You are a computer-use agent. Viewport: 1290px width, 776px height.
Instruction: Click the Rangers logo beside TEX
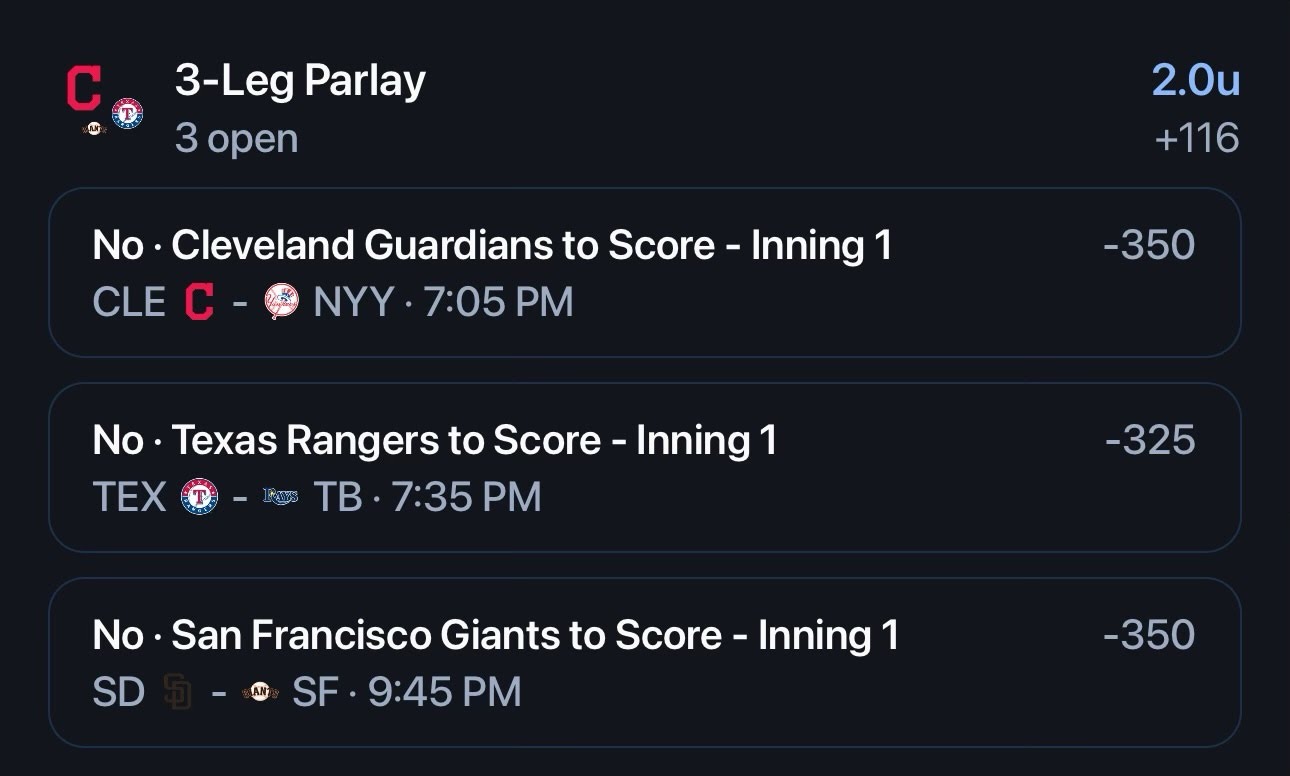(x=199, y=496)
